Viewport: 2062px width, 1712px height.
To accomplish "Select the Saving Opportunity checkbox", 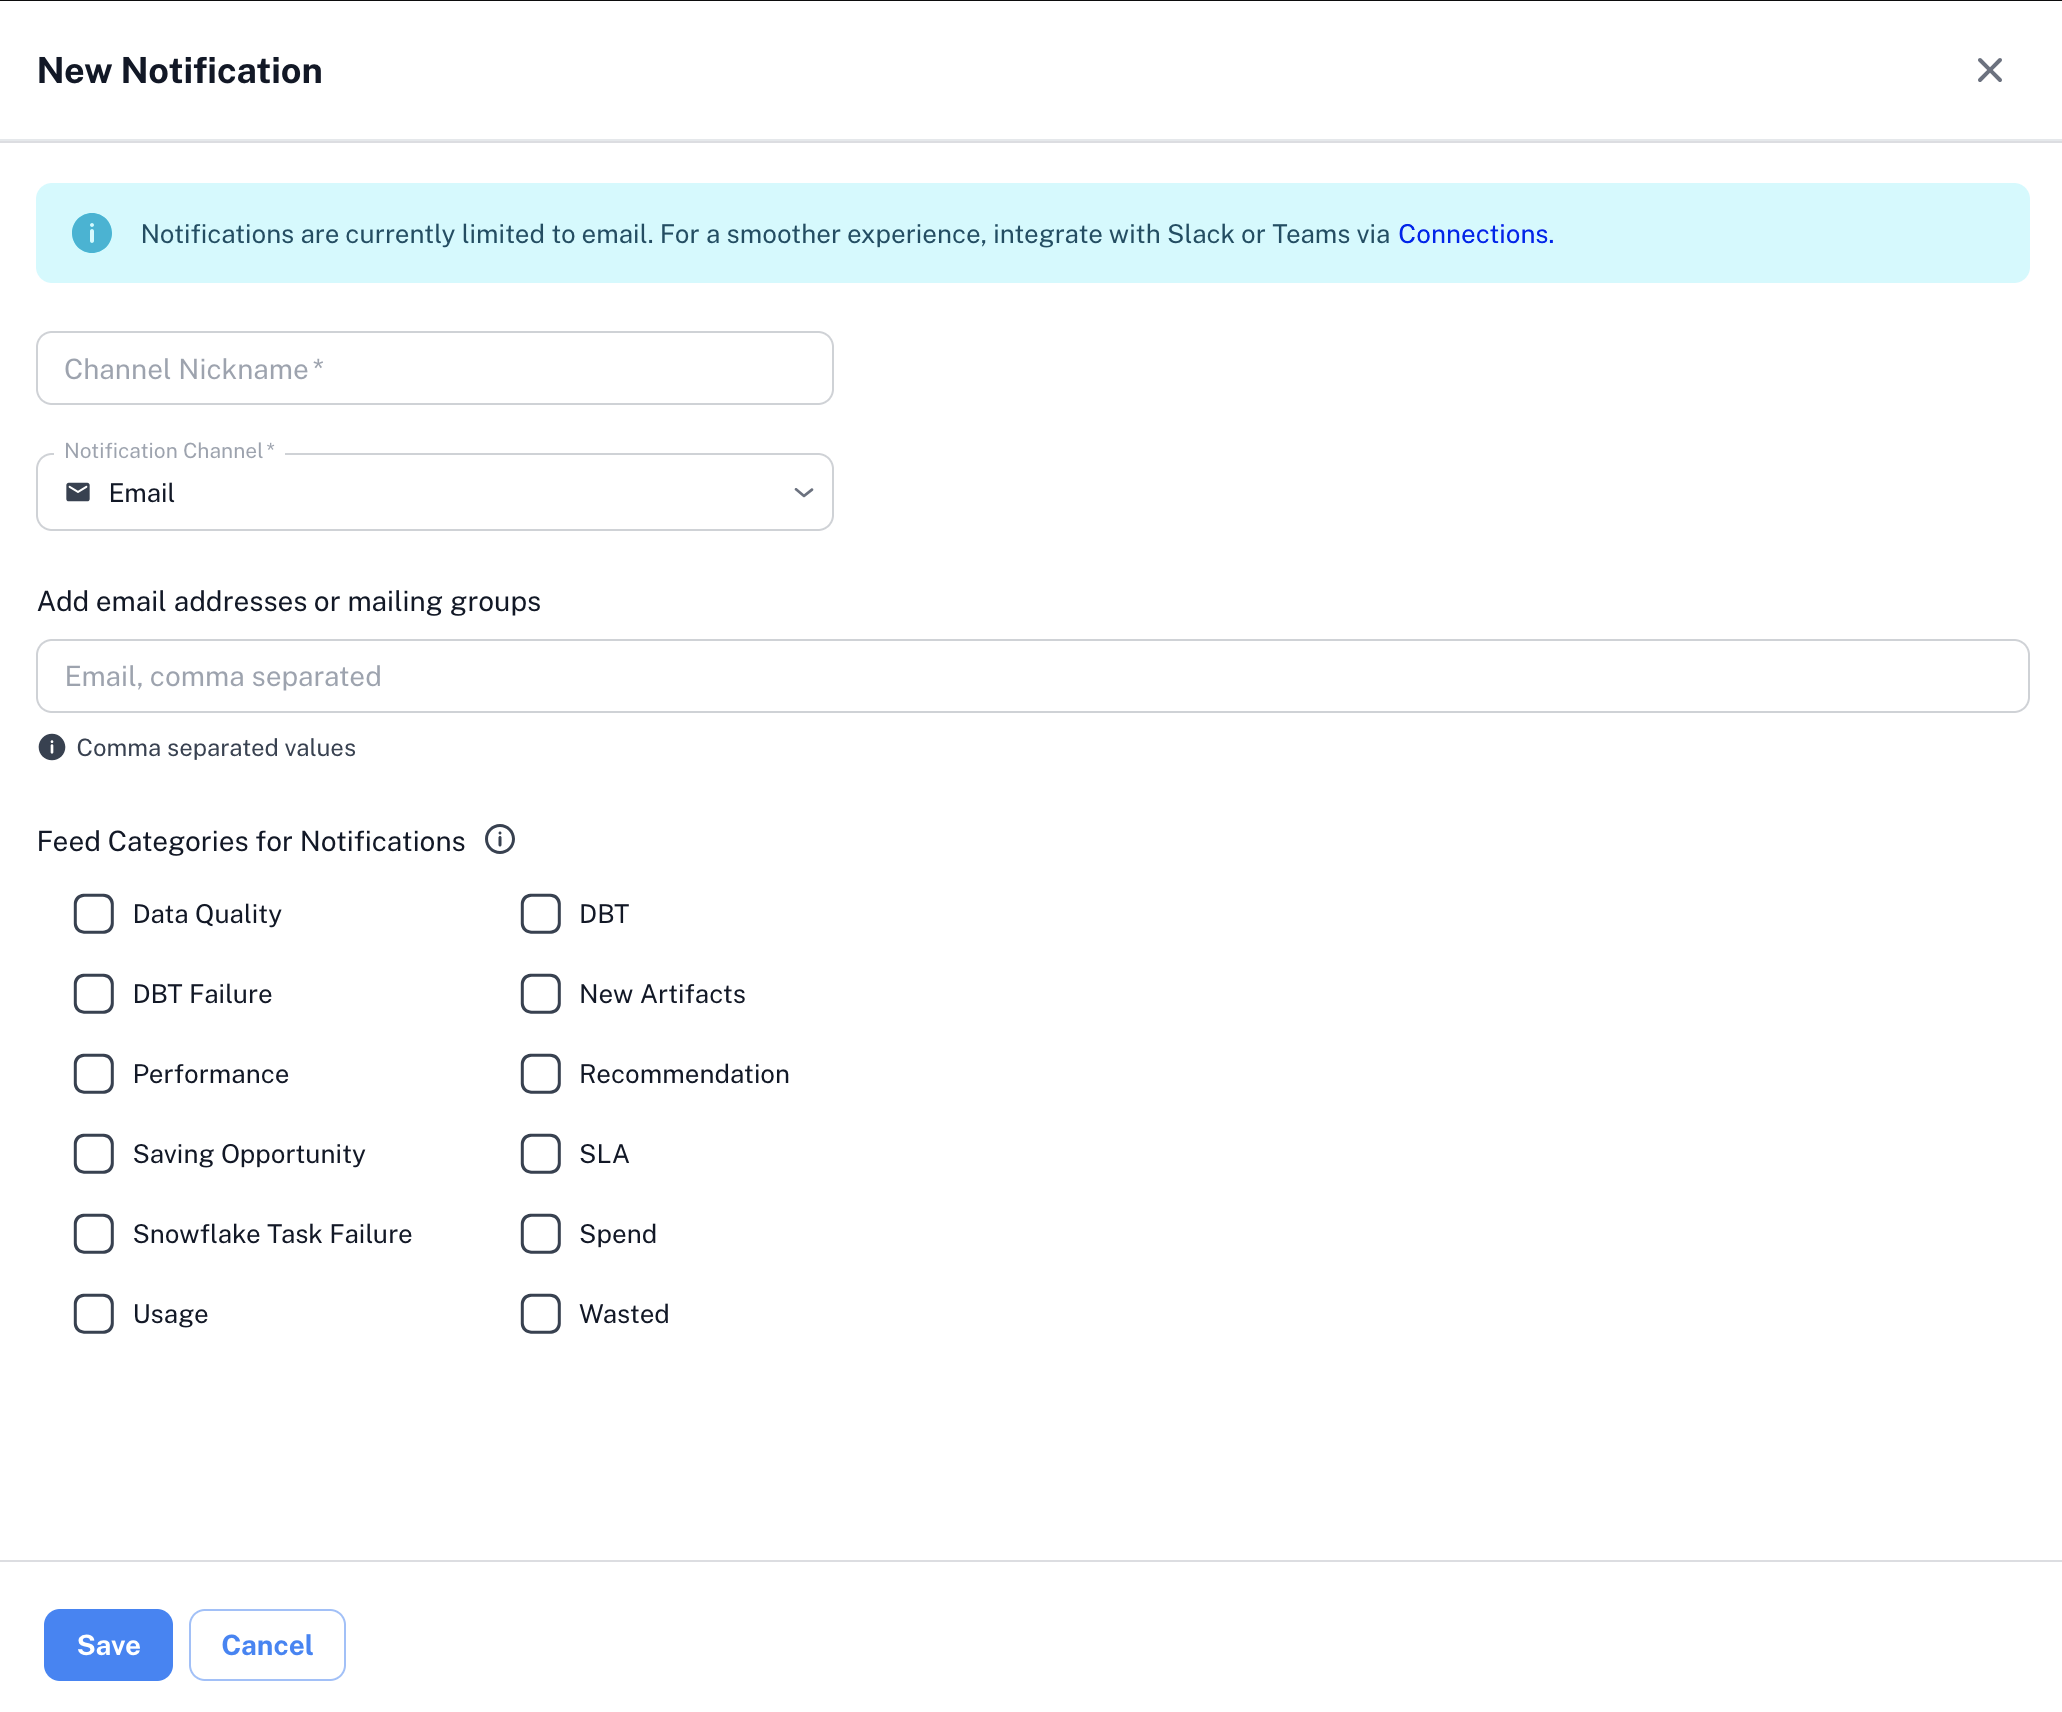I will 94,1153.
